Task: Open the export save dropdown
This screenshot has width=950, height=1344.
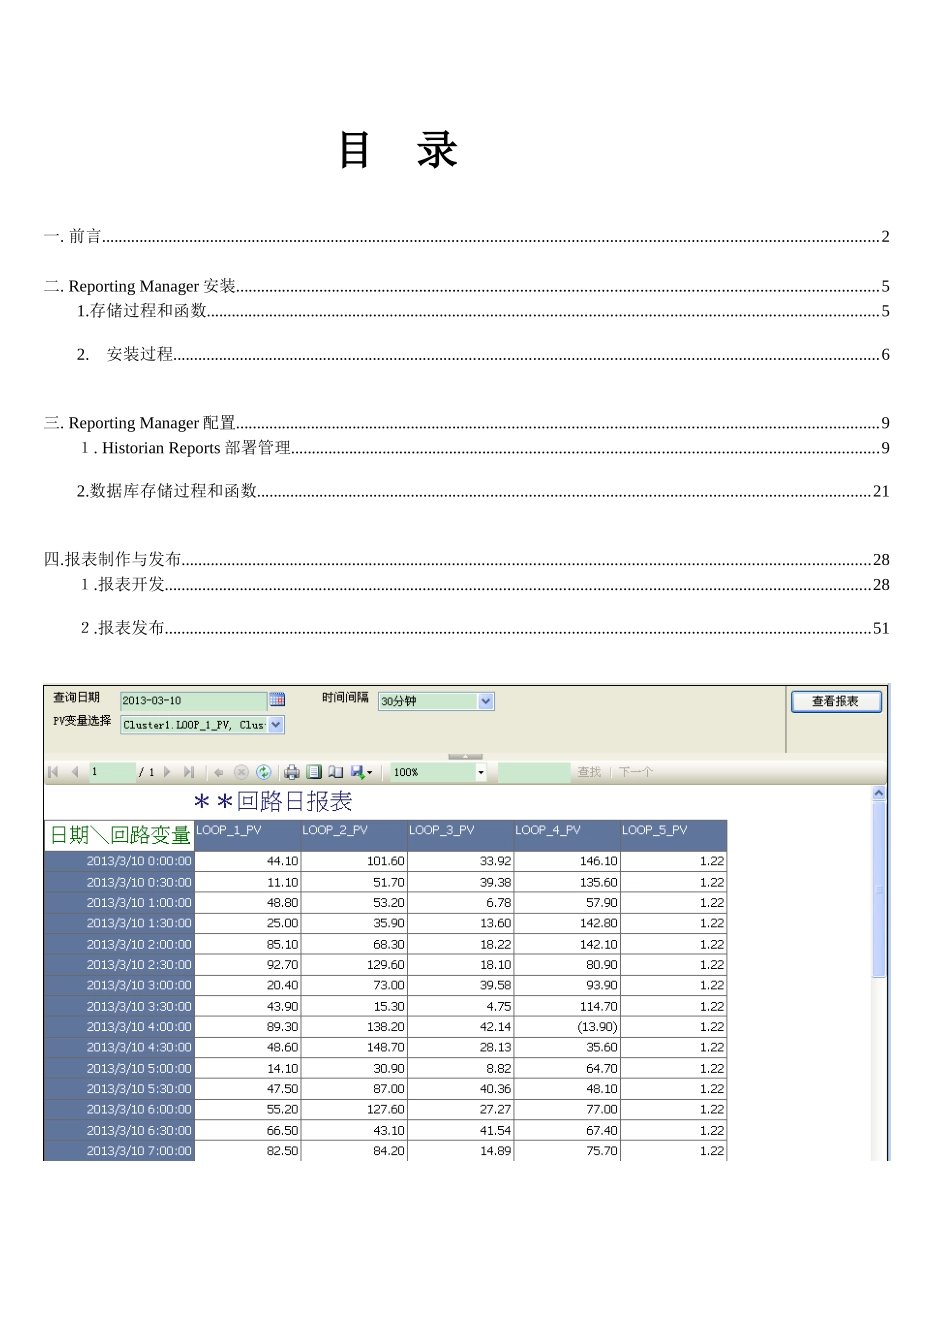Action: [362, 772]
